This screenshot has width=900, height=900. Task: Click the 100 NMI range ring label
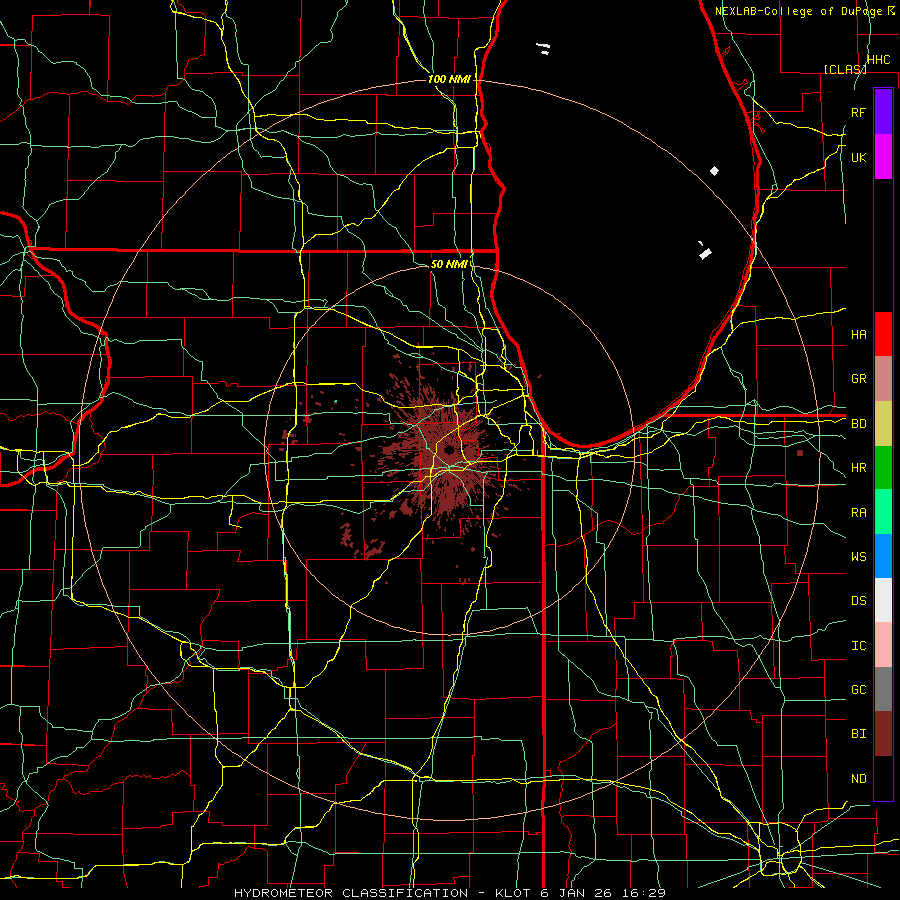[x=449, y=79]
